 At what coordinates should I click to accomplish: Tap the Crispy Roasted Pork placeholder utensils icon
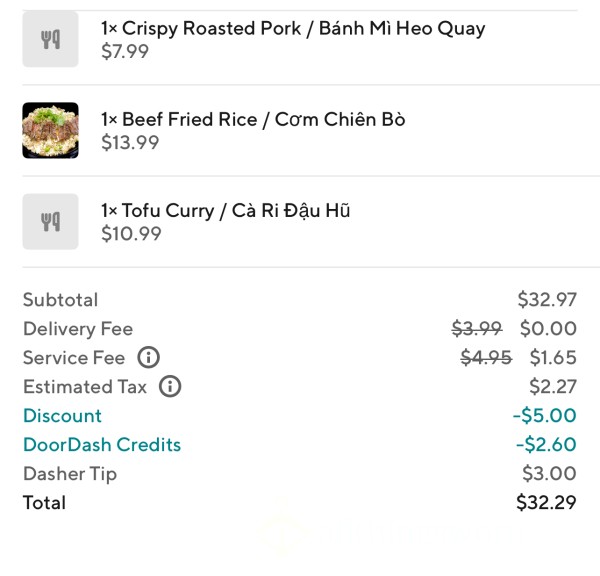[51, 39]
